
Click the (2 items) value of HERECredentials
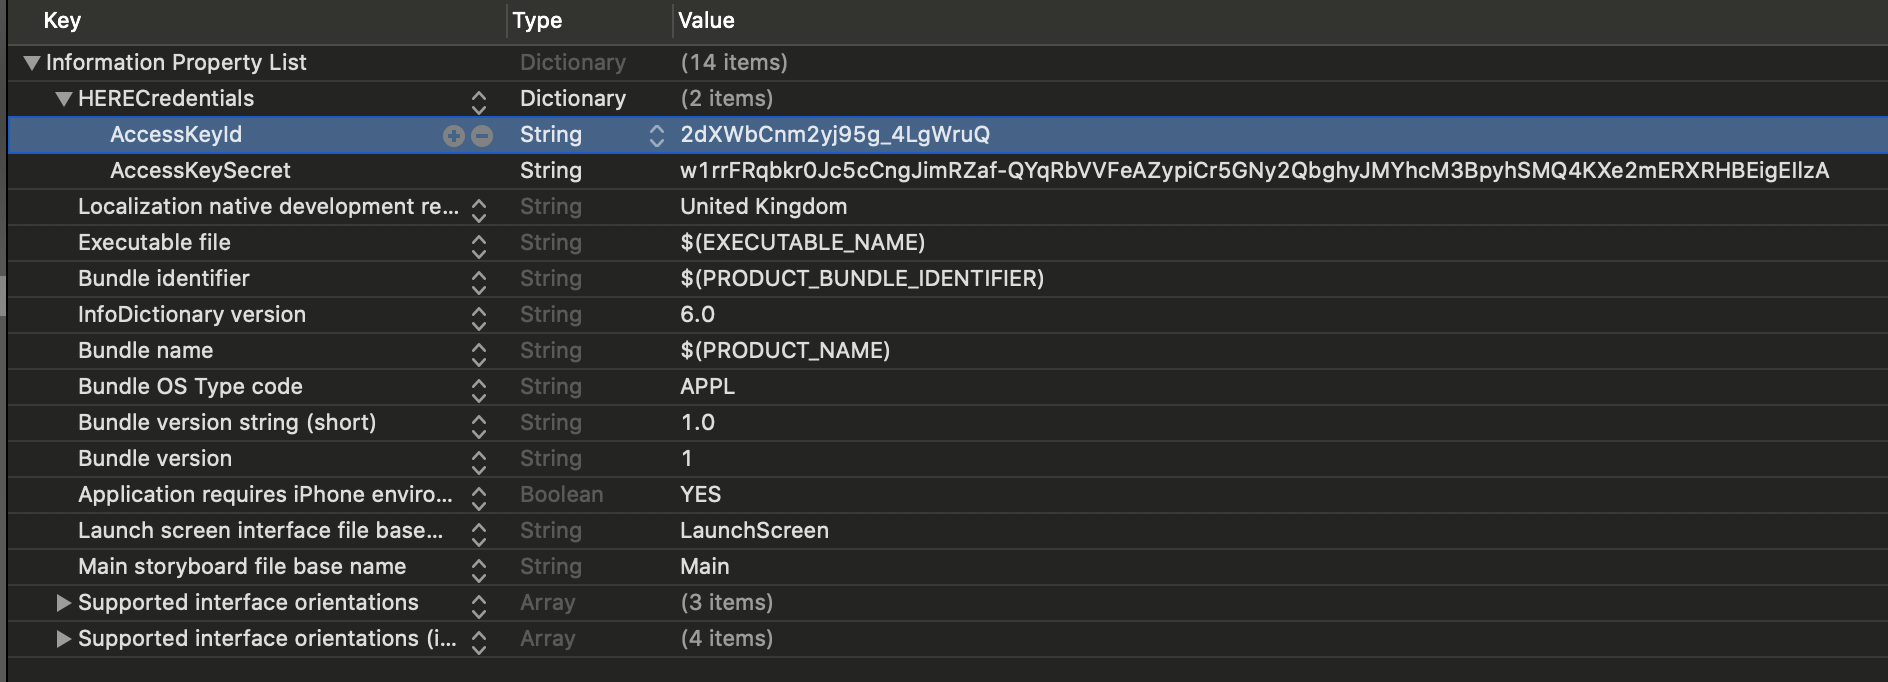pyautogui.click(x=727, y=99)
